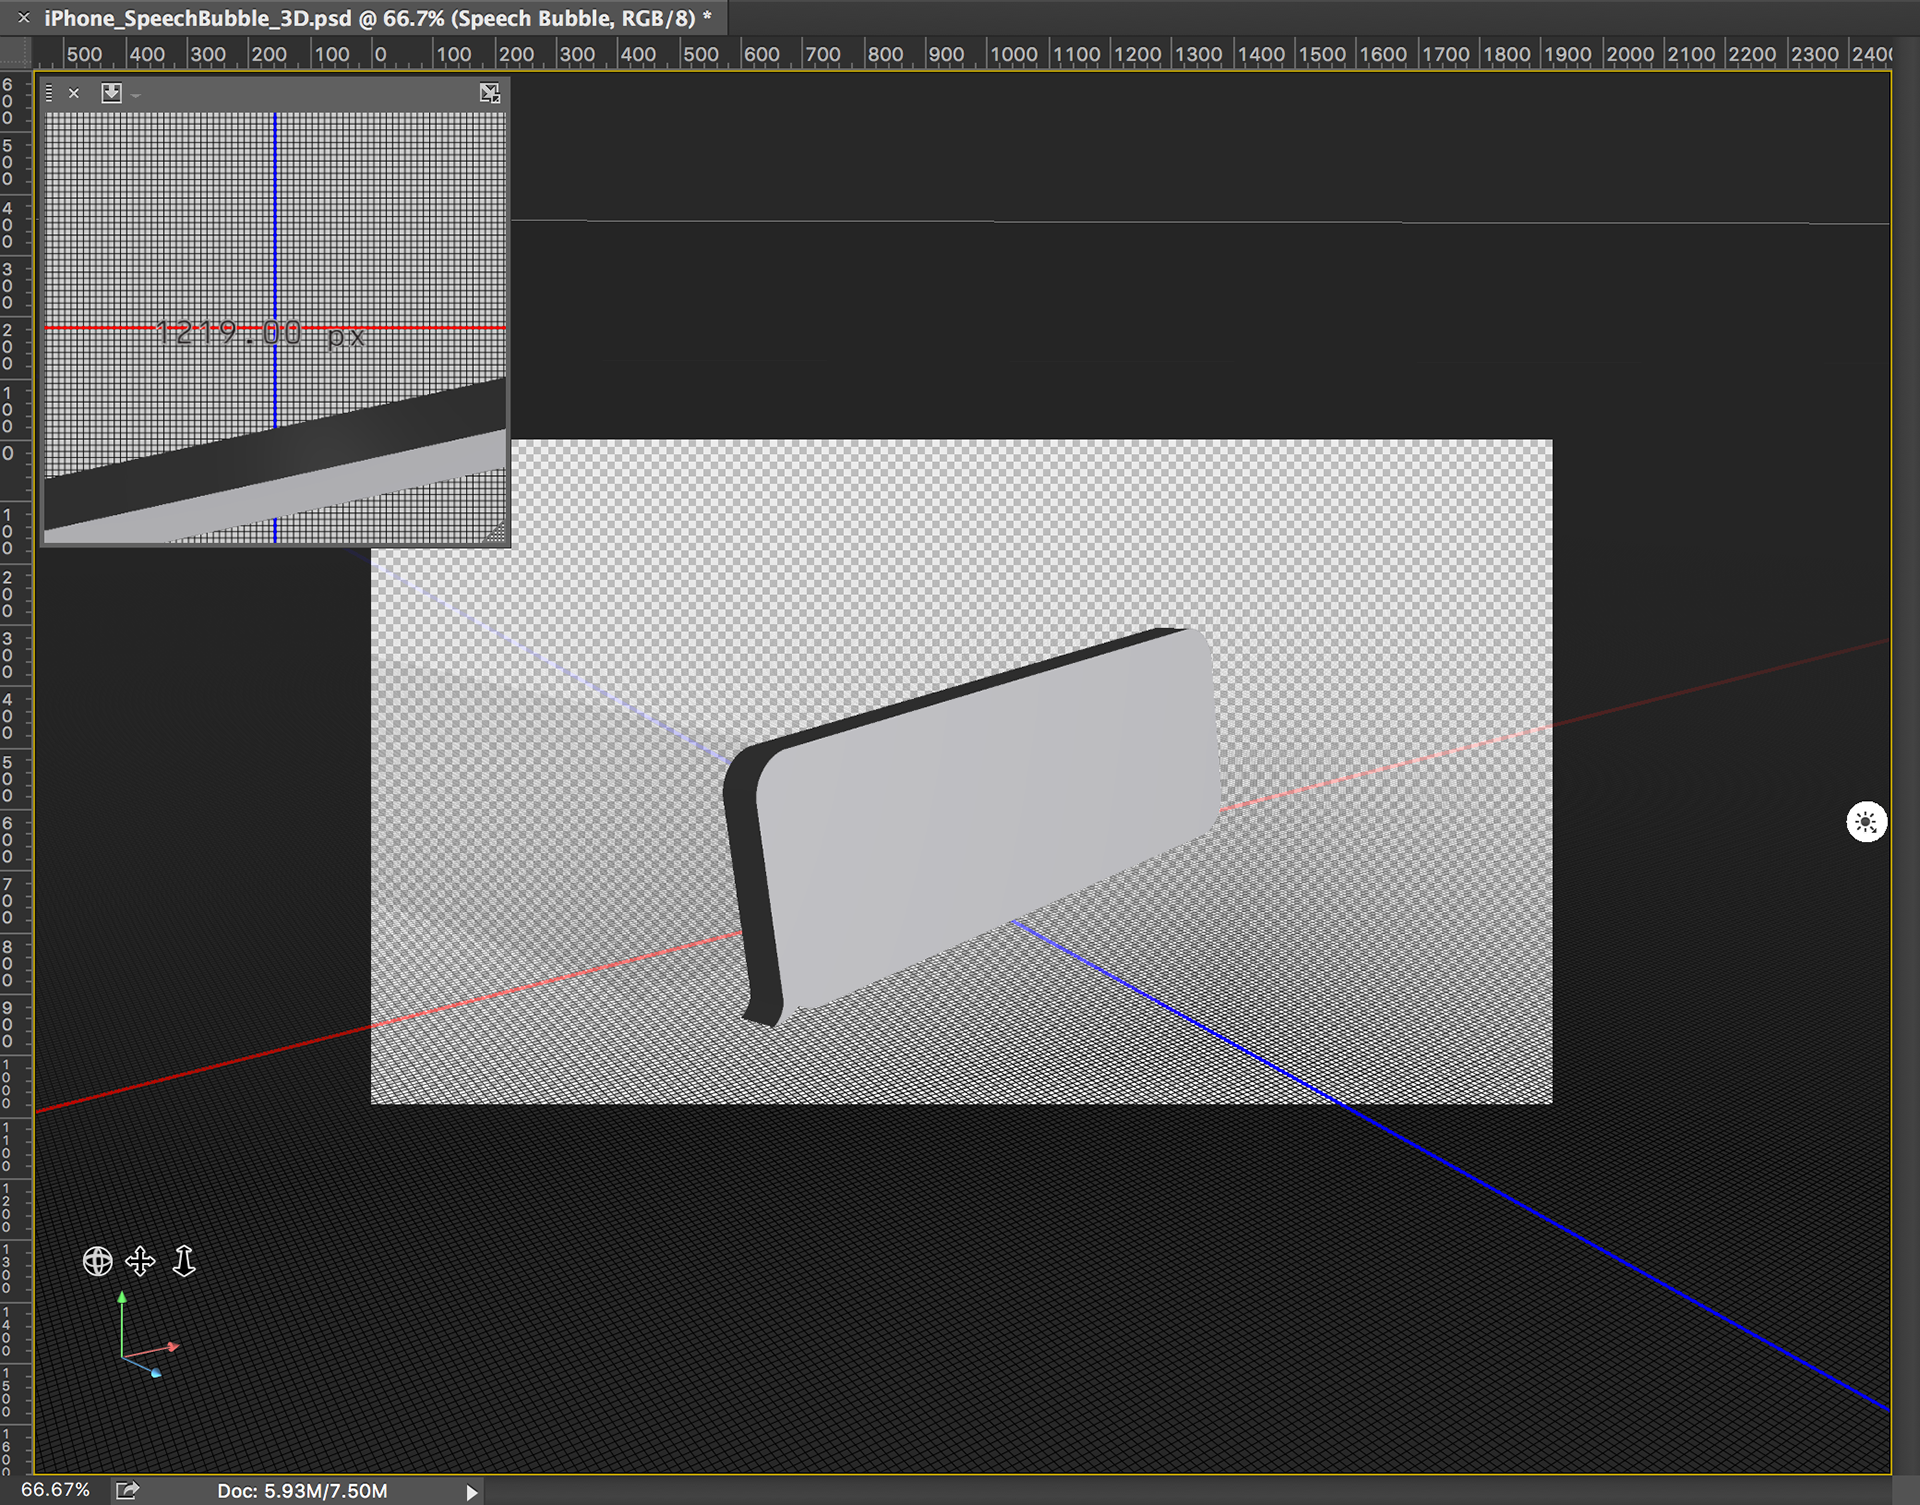Click the Select View/Camera icon

coord(111,93)
